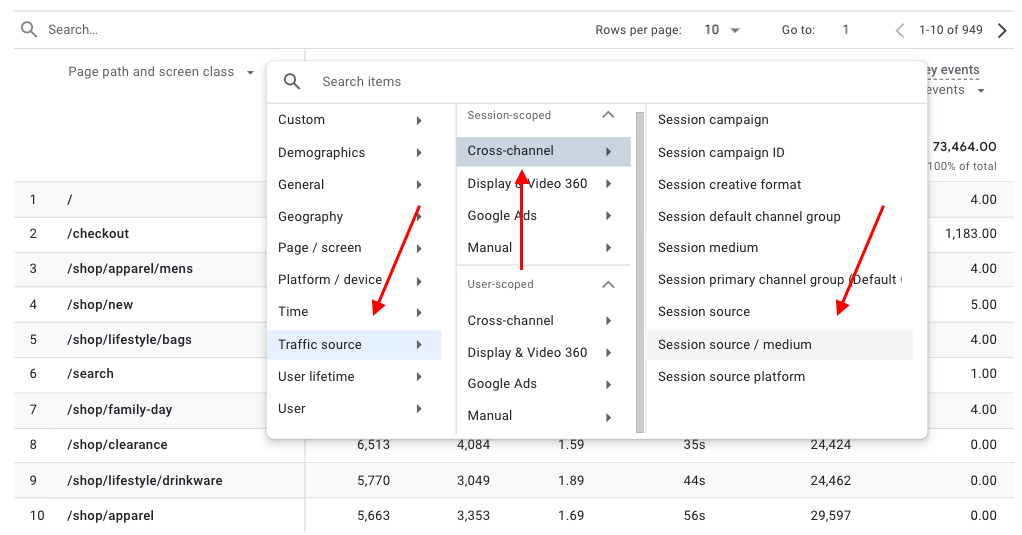Collapse the User-scoped section
1022x535 pixels.
(x=607, y=284)
